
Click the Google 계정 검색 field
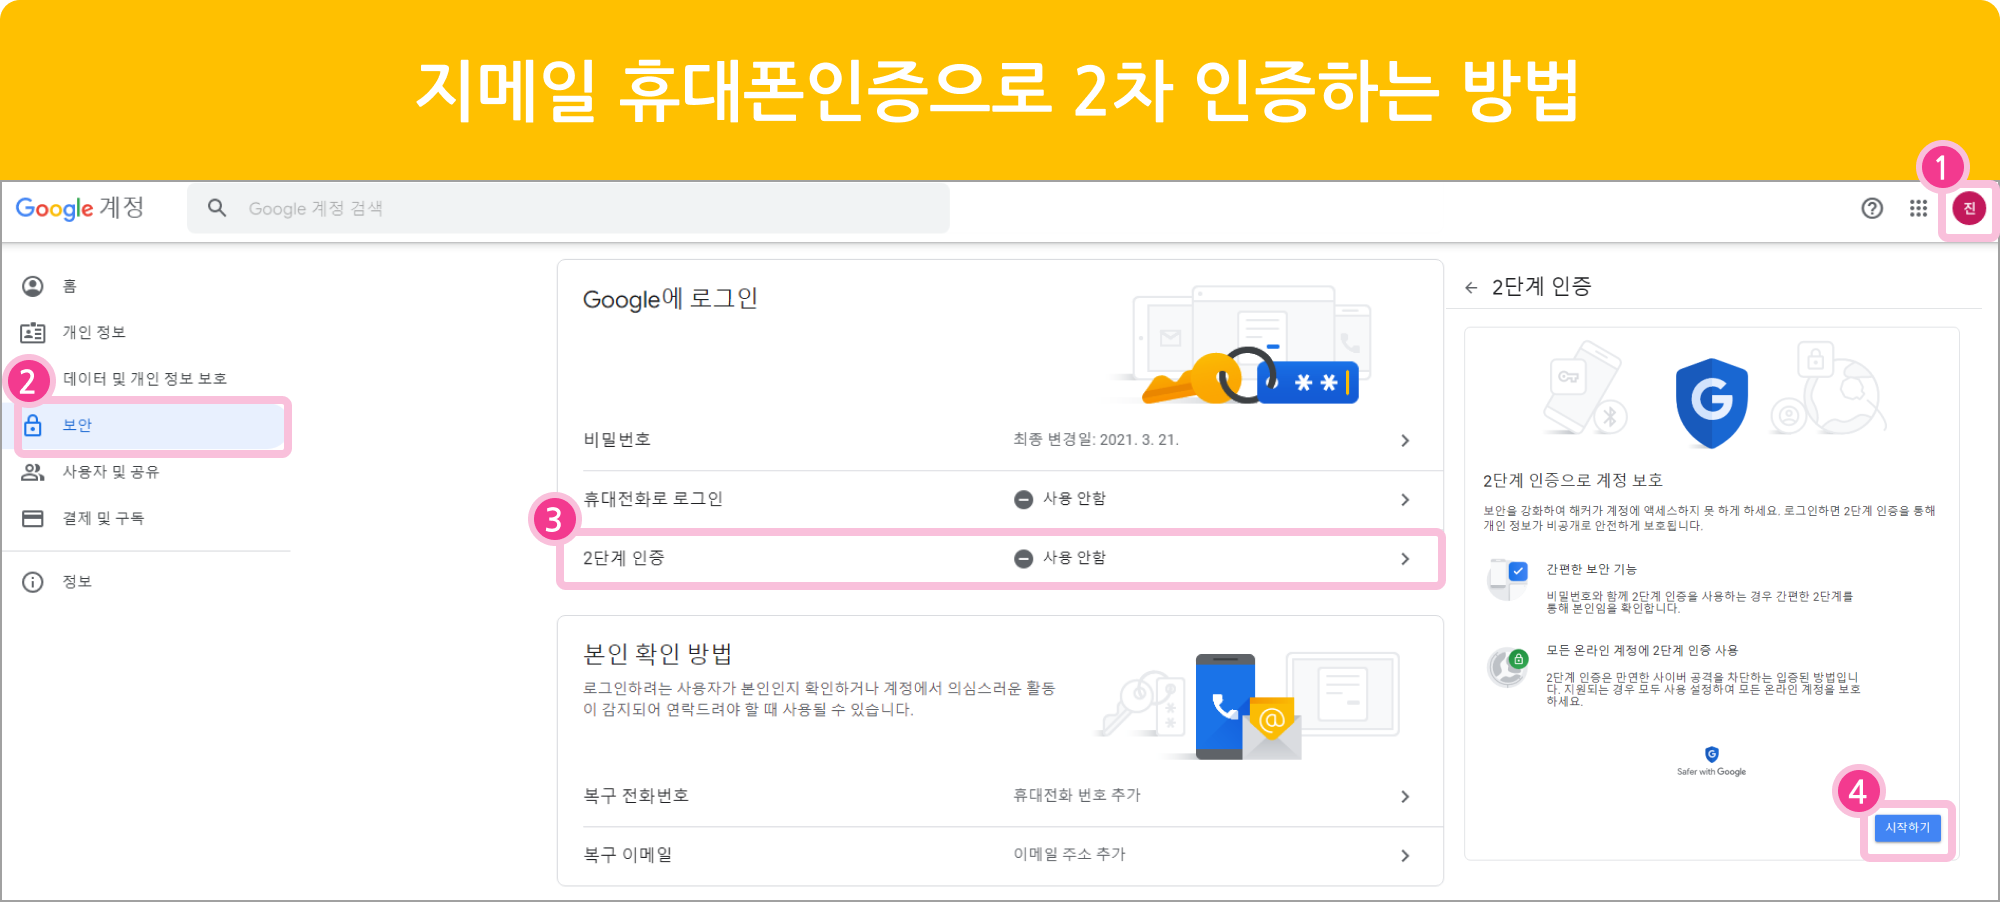568,208
